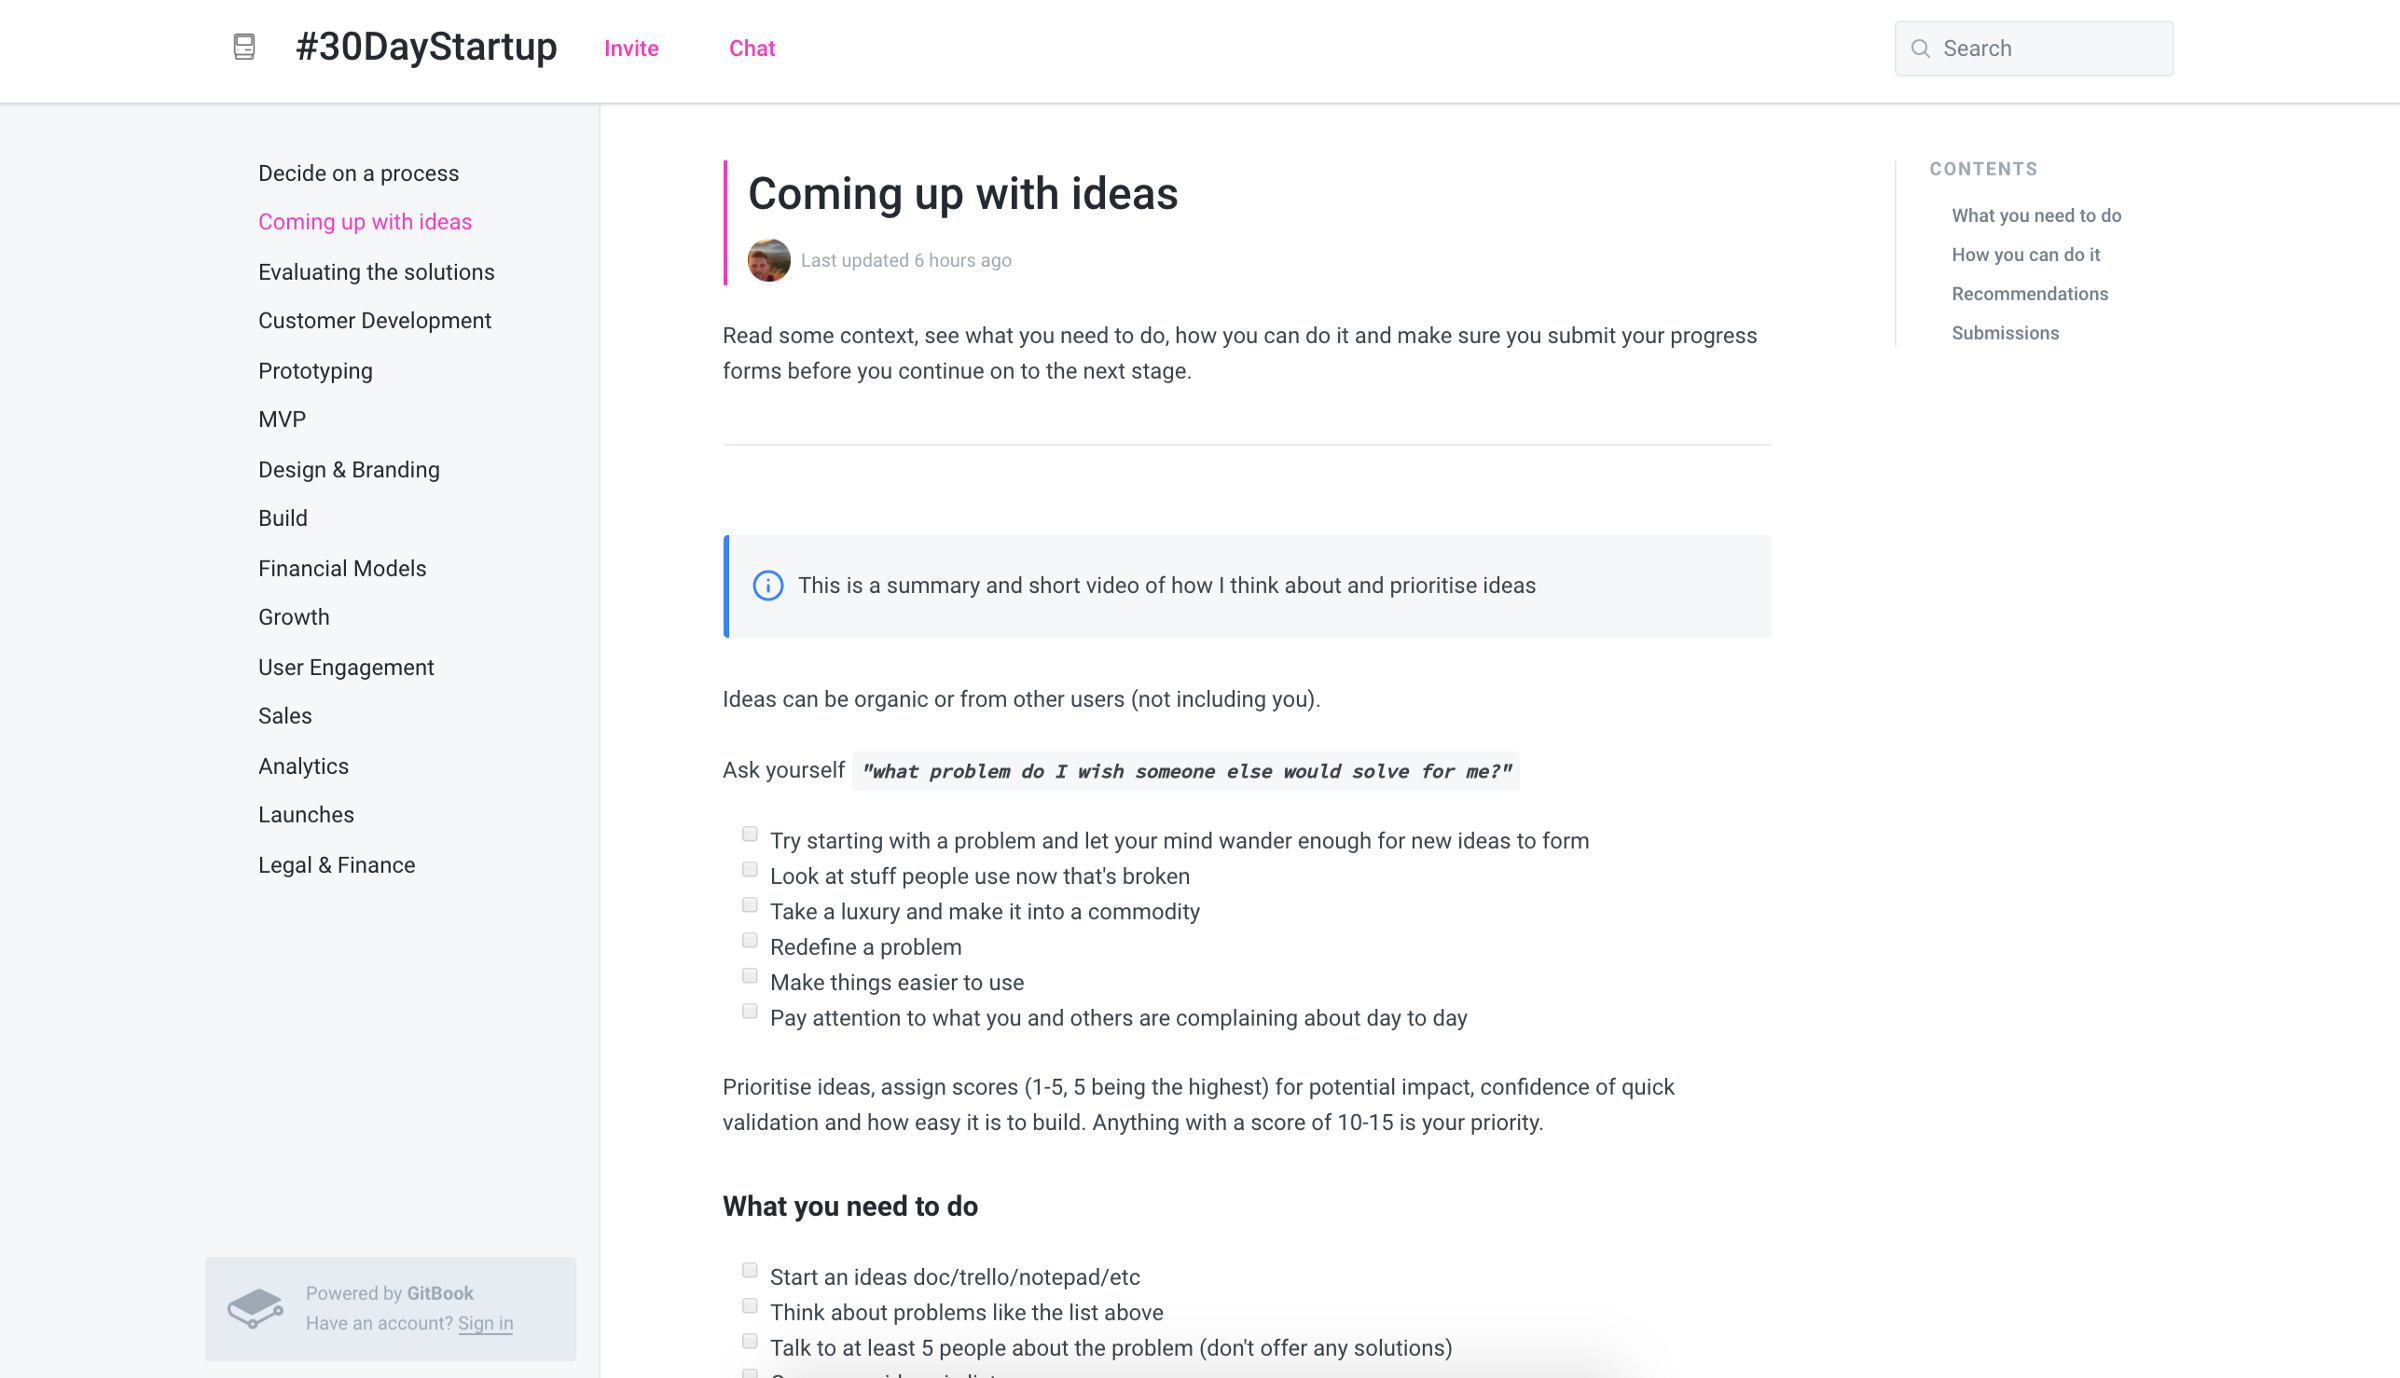The width and height of the screenshot is (2400, 1378).
Task: Go to Submissions in Contents list
Action: pyautogui.click(x=2004, y=333)
